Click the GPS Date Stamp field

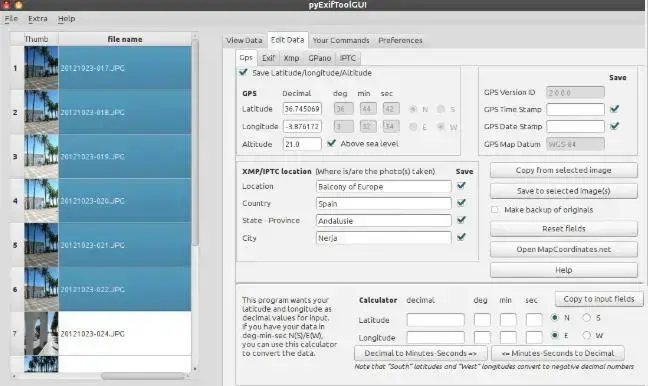[x=575, y=126]
